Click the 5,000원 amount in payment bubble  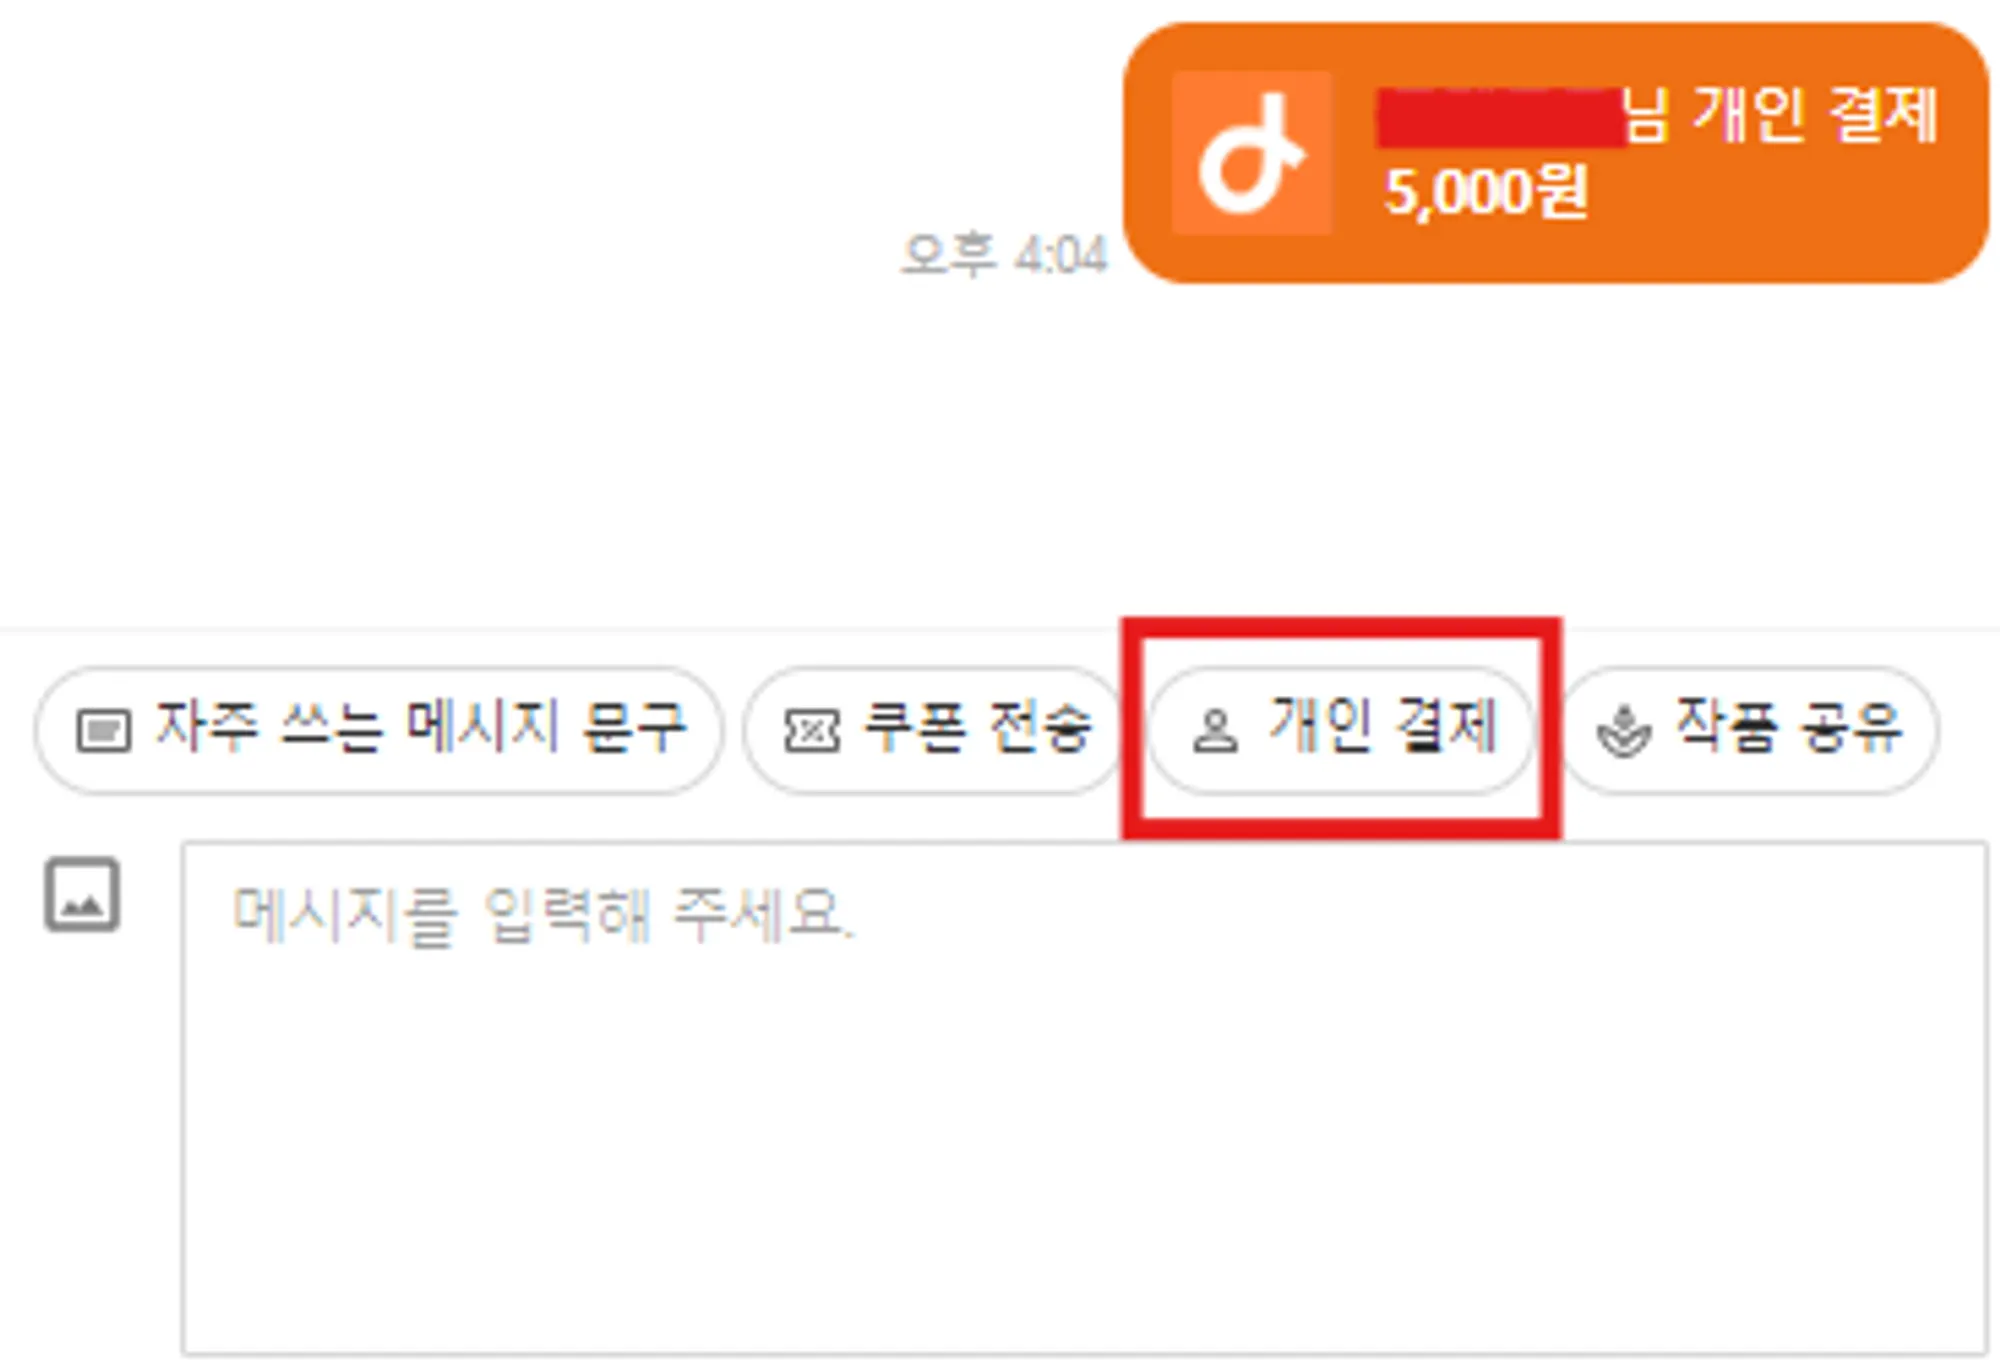point(1486,192)
